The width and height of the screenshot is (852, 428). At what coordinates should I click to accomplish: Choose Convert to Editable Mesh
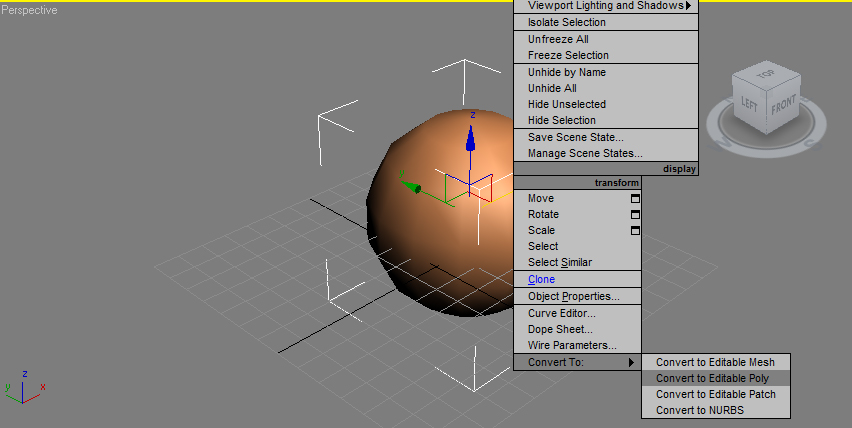click(x=715, y=362)
